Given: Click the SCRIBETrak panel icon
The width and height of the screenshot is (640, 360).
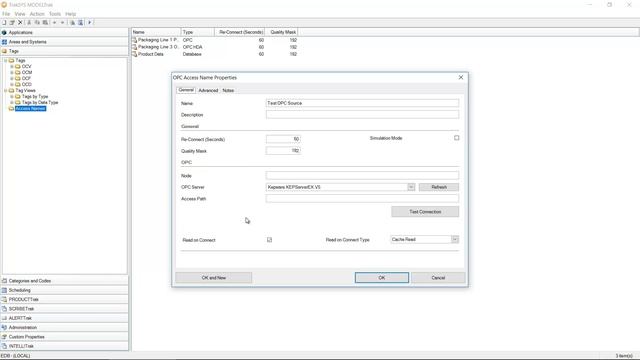Looking at the screenshot, I should point(4,309).
